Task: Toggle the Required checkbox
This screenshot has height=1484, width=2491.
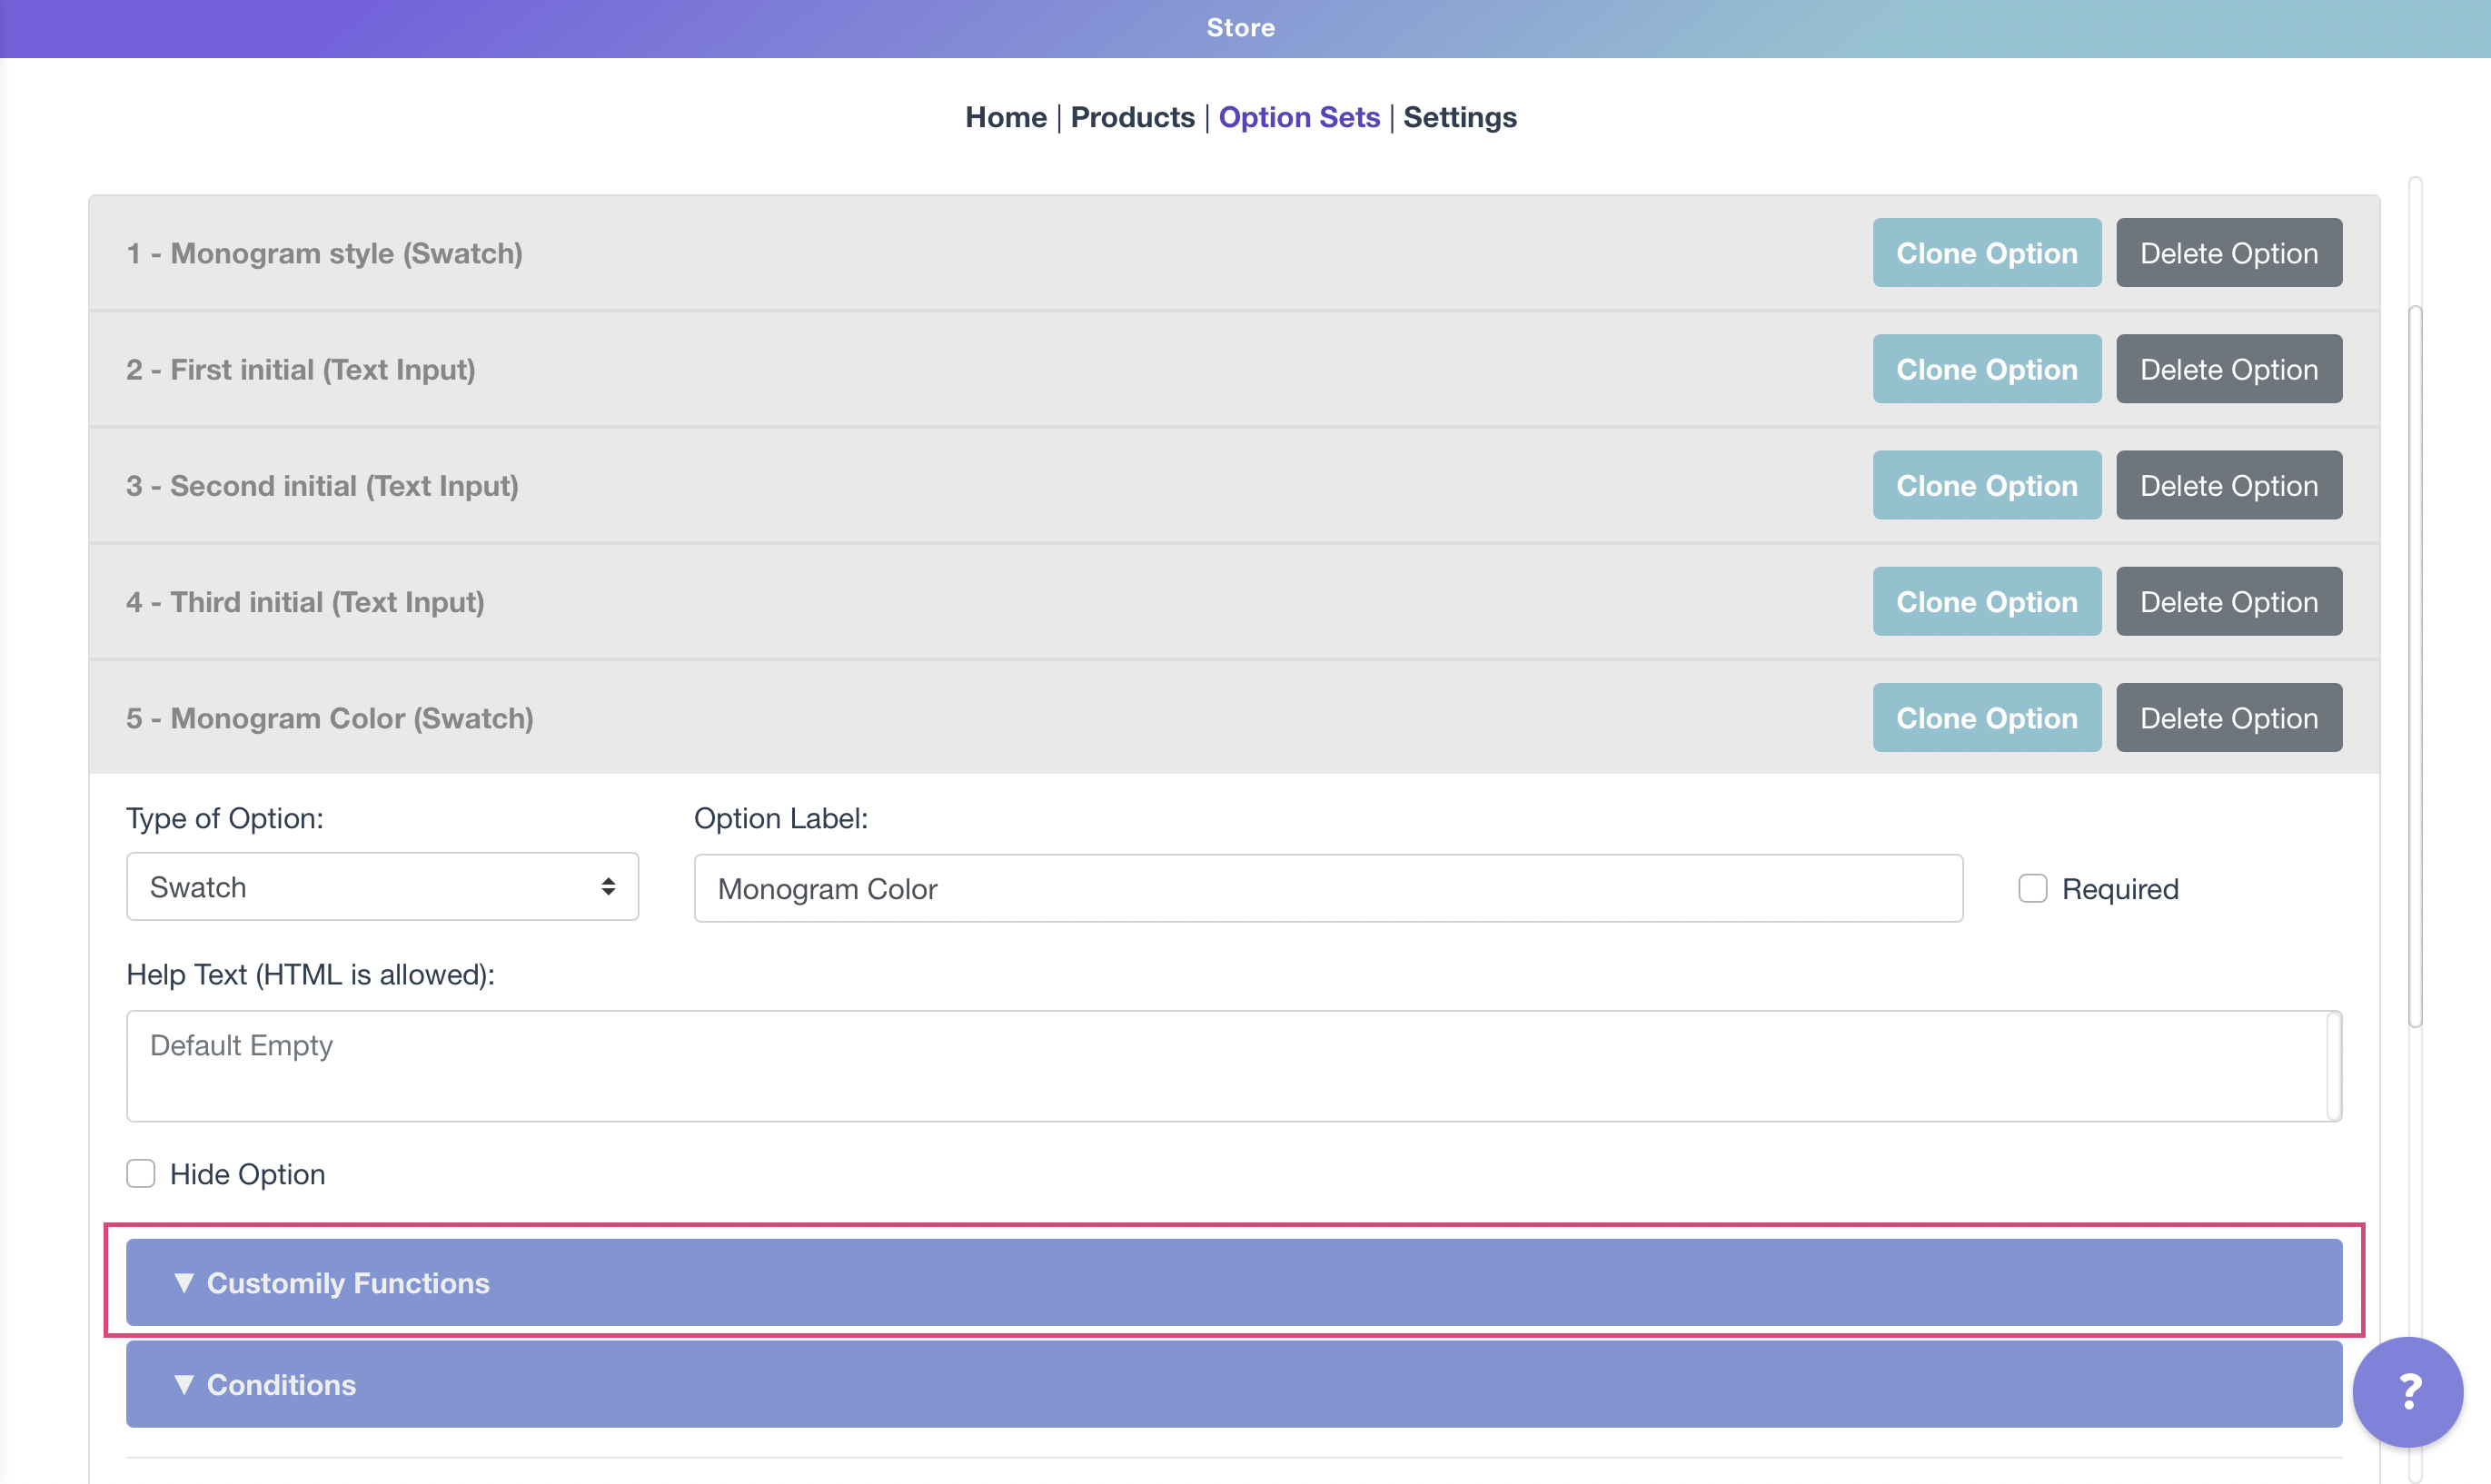Action: click(2032, 888)
